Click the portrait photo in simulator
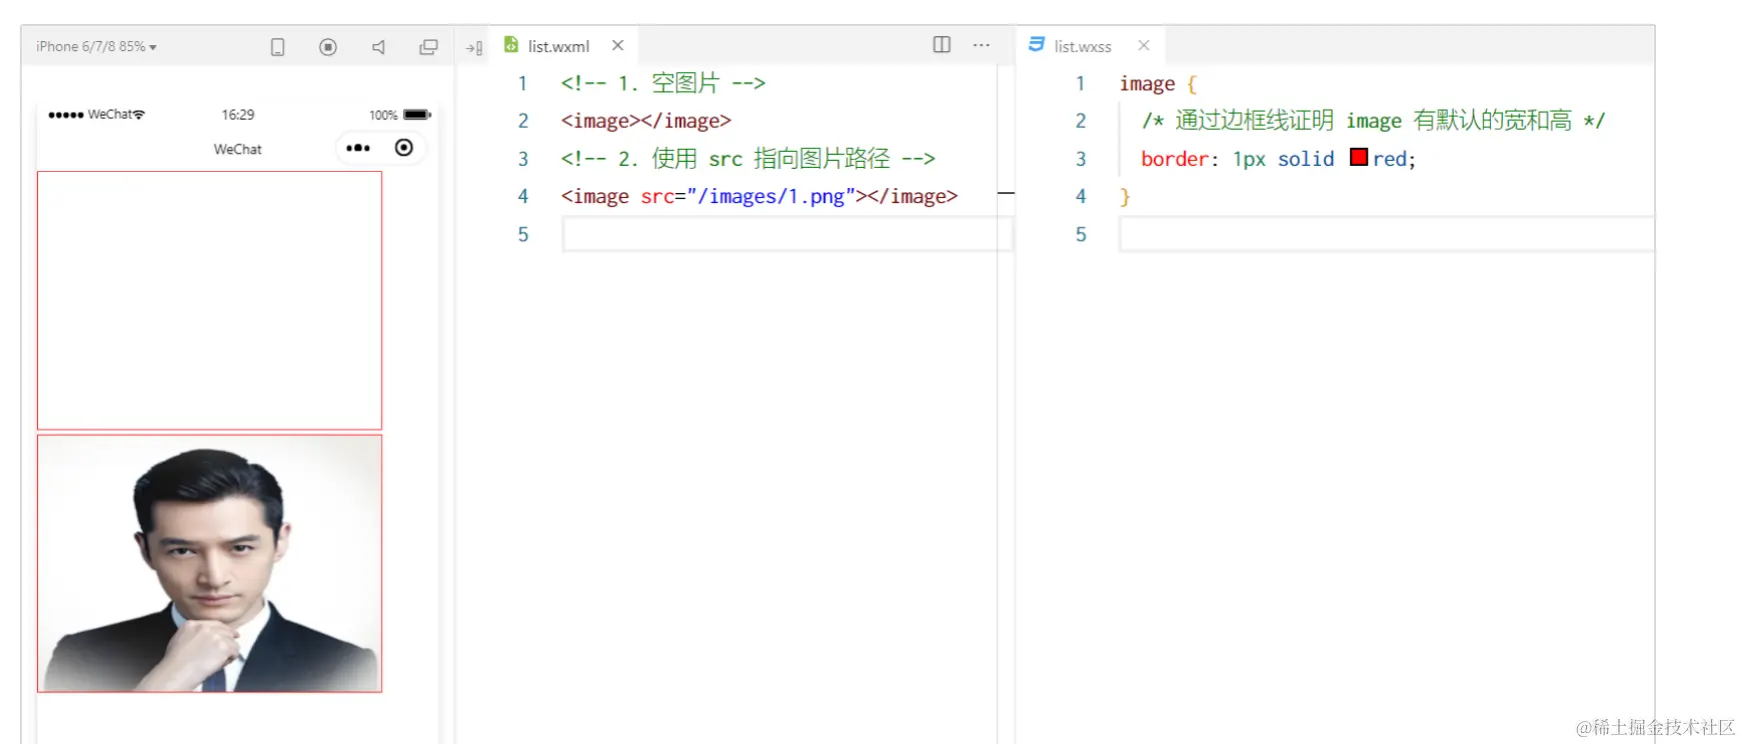 point(210,563)
